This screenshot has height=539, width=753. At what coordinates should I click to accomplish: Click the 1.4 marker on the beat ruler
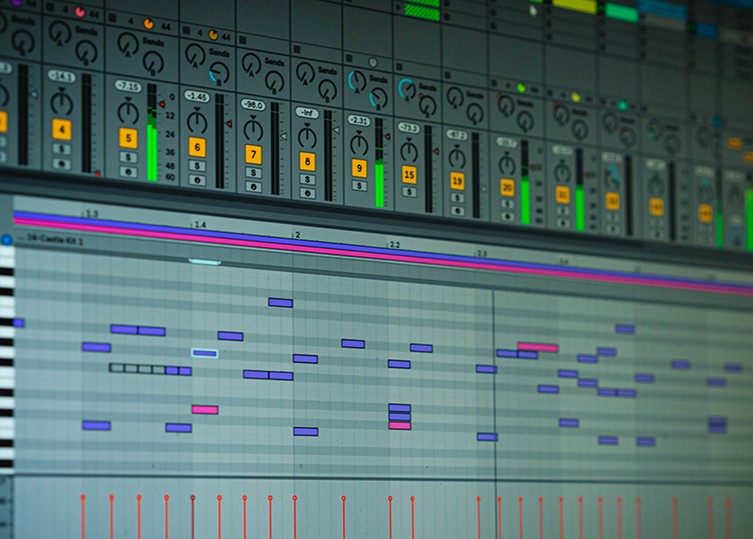tap(200, 225)
